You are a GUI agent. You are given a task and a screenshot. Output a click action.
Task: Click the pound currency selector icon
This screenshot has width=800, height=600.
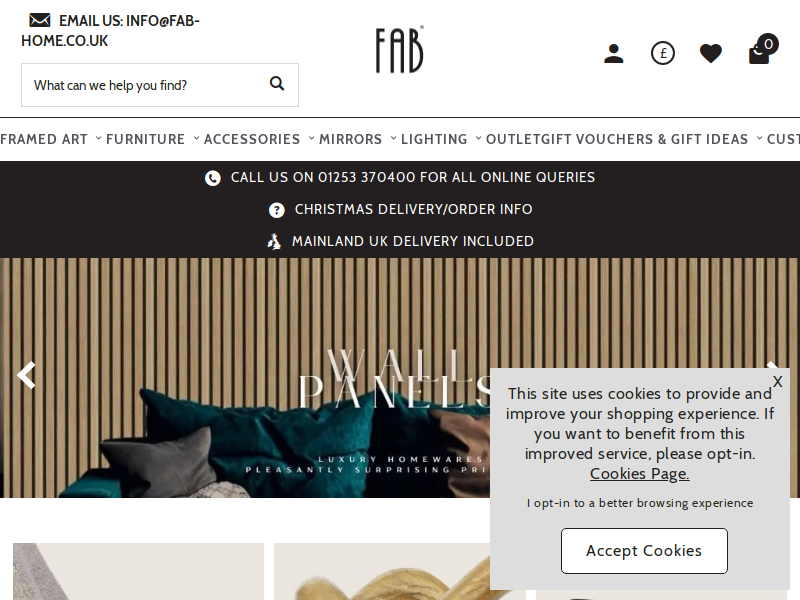663,53
